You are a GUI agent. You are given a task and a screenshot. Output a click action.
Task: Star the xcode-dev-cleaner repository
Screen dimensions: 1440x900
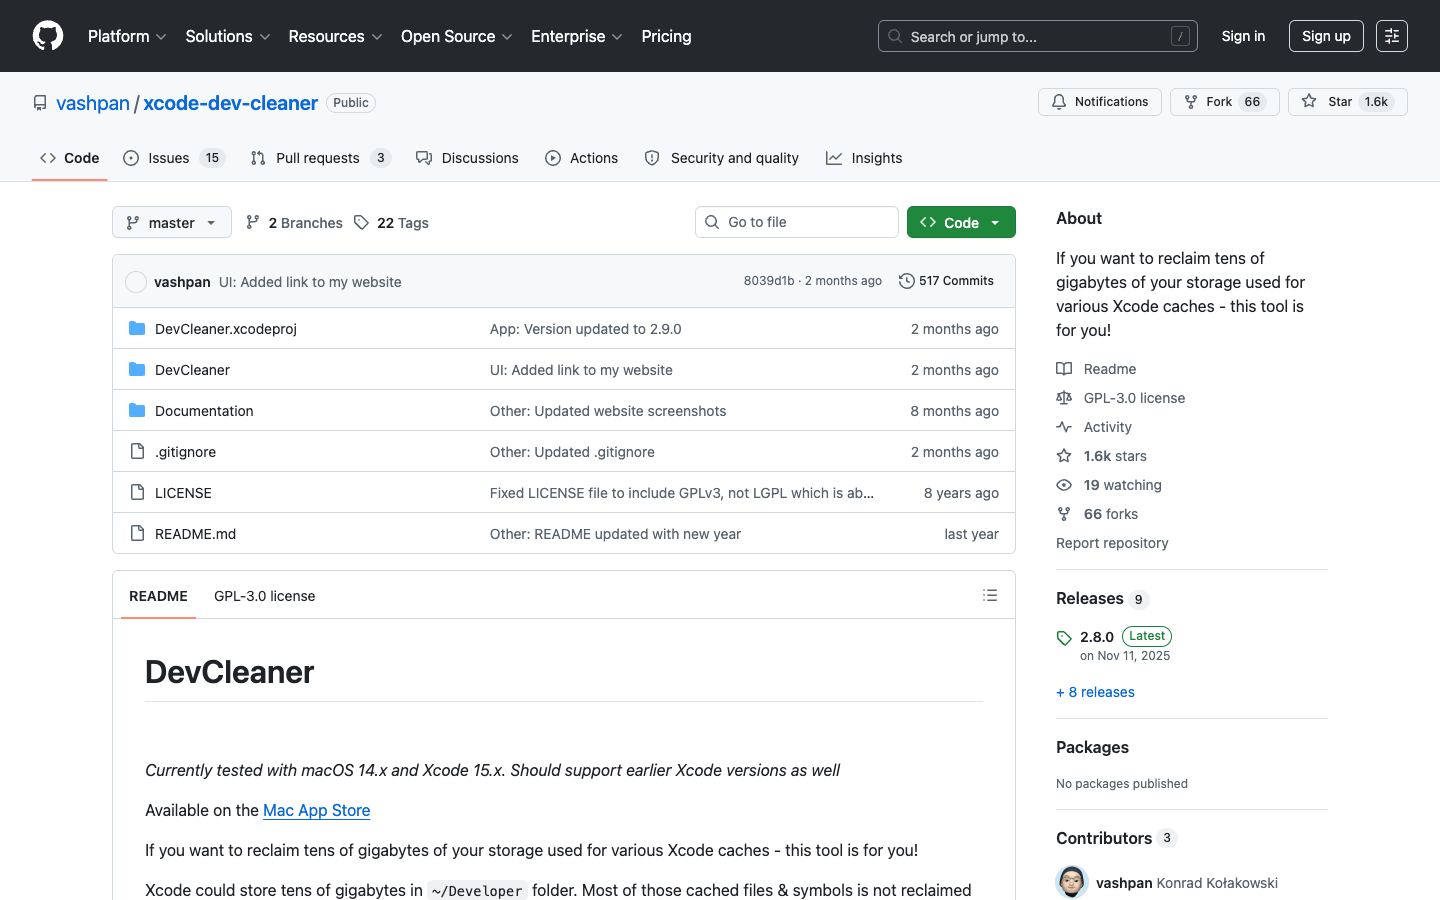(x=1347, y=102)
